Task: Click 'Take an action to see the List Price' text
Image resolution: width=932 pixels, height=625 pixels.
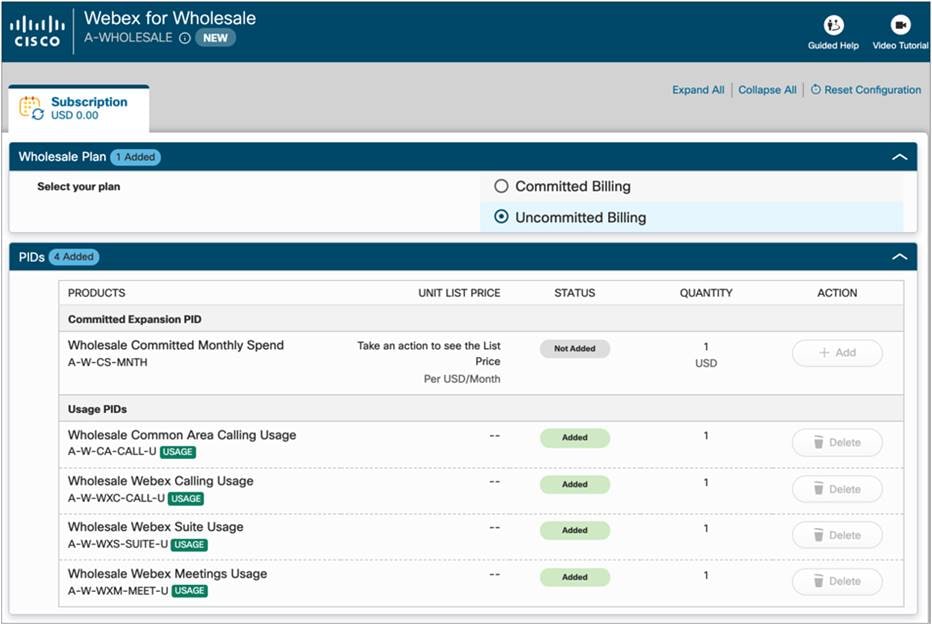Action: click(429, 353)
